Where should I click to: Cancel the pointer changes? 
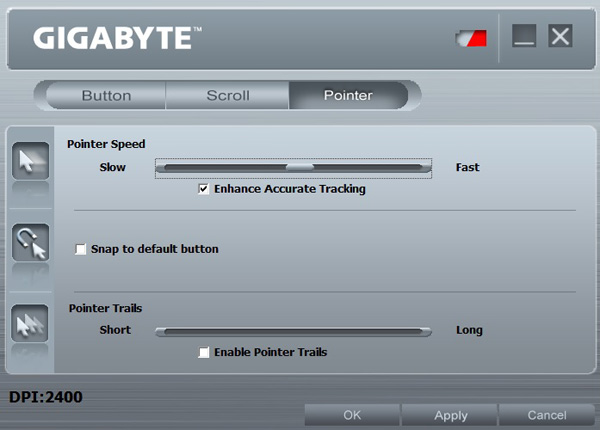pyautogui.click(x=547, y=415)
